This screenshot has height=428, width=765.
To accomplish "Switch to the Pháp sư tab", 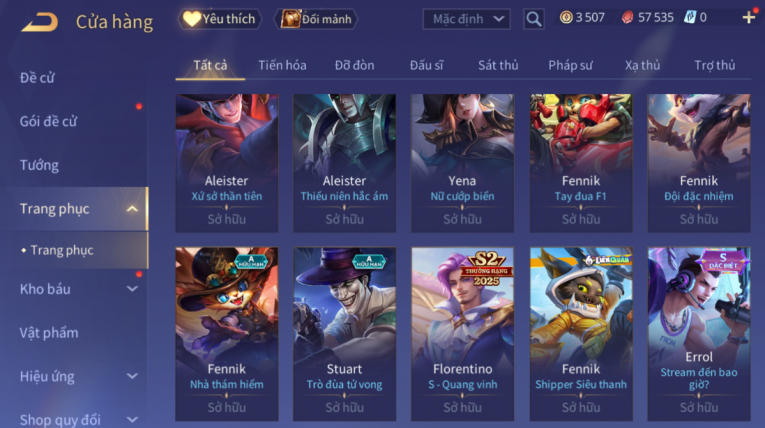I will pyautogui.click(x=570, y=65).
